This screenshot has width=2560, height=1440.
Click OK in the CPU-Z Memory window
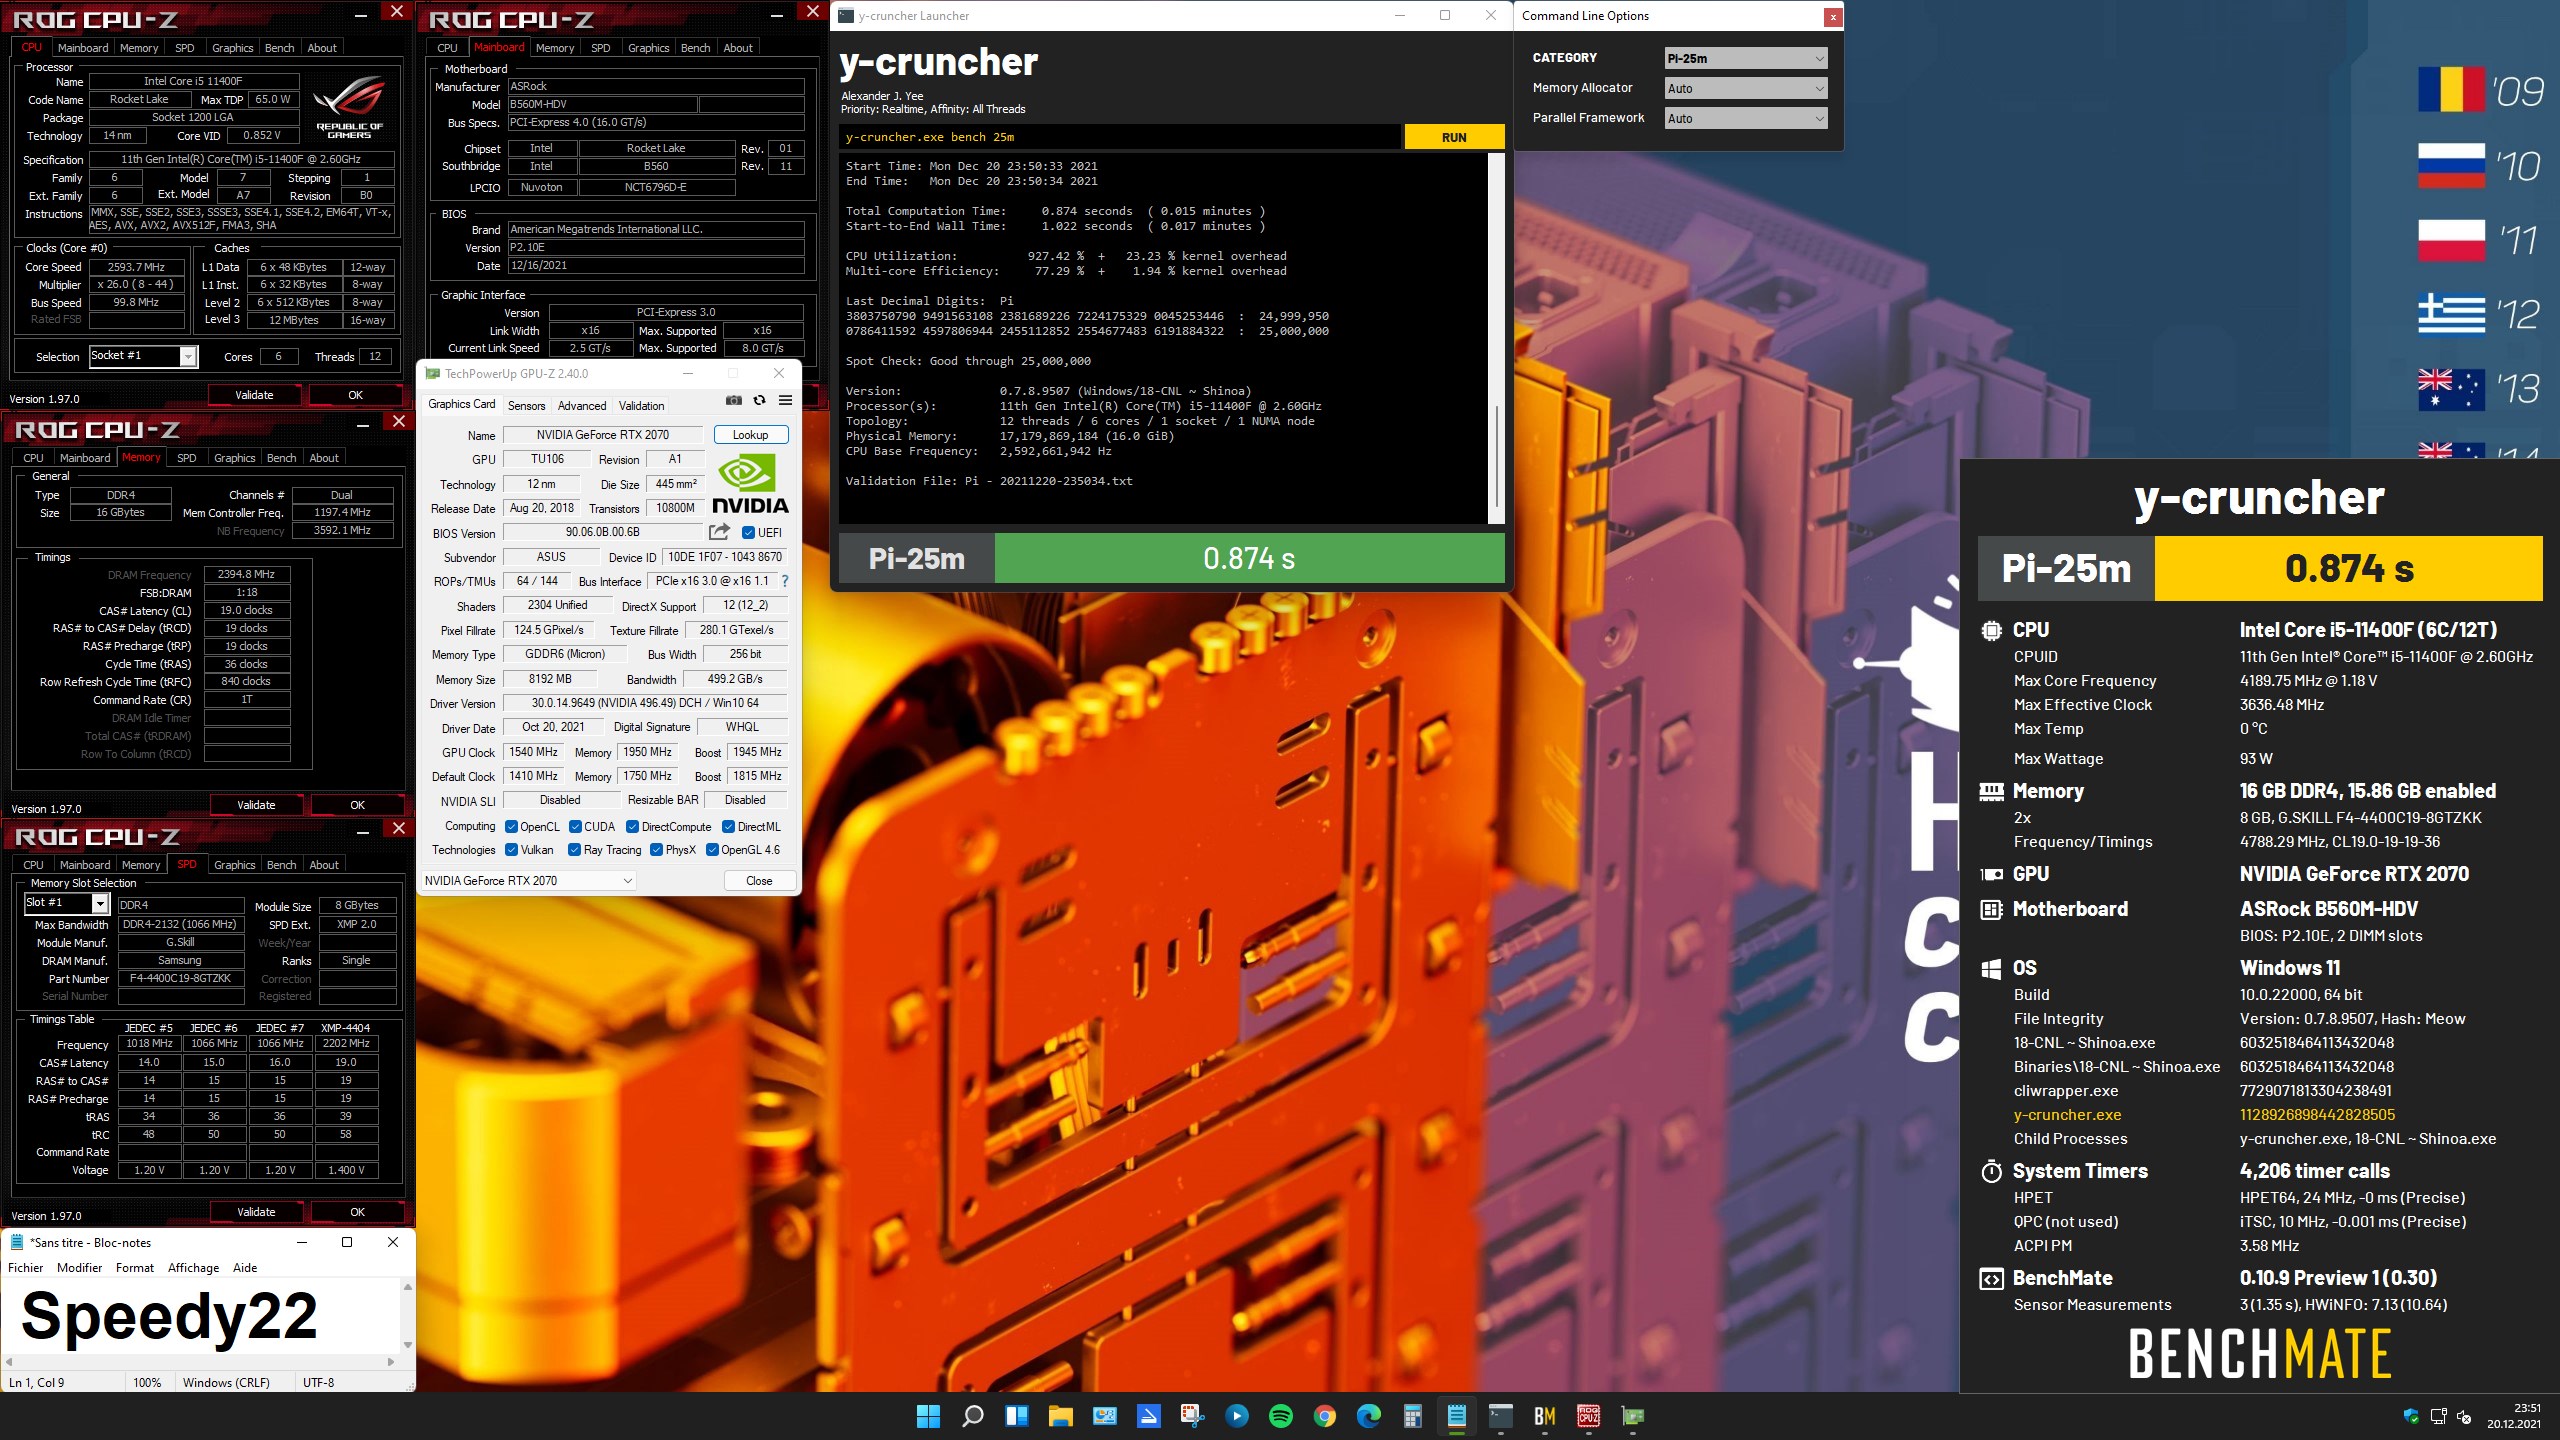coord(357,805)
